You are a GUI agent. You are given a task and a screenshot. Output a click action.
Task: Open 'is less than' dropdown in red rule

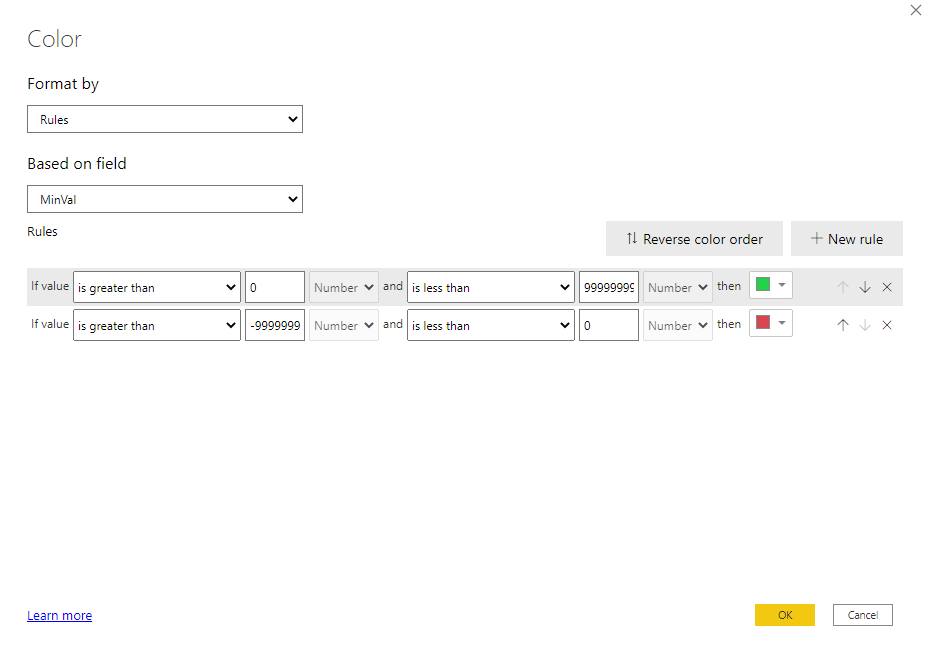pyautogui.click(x=491, y=325)
